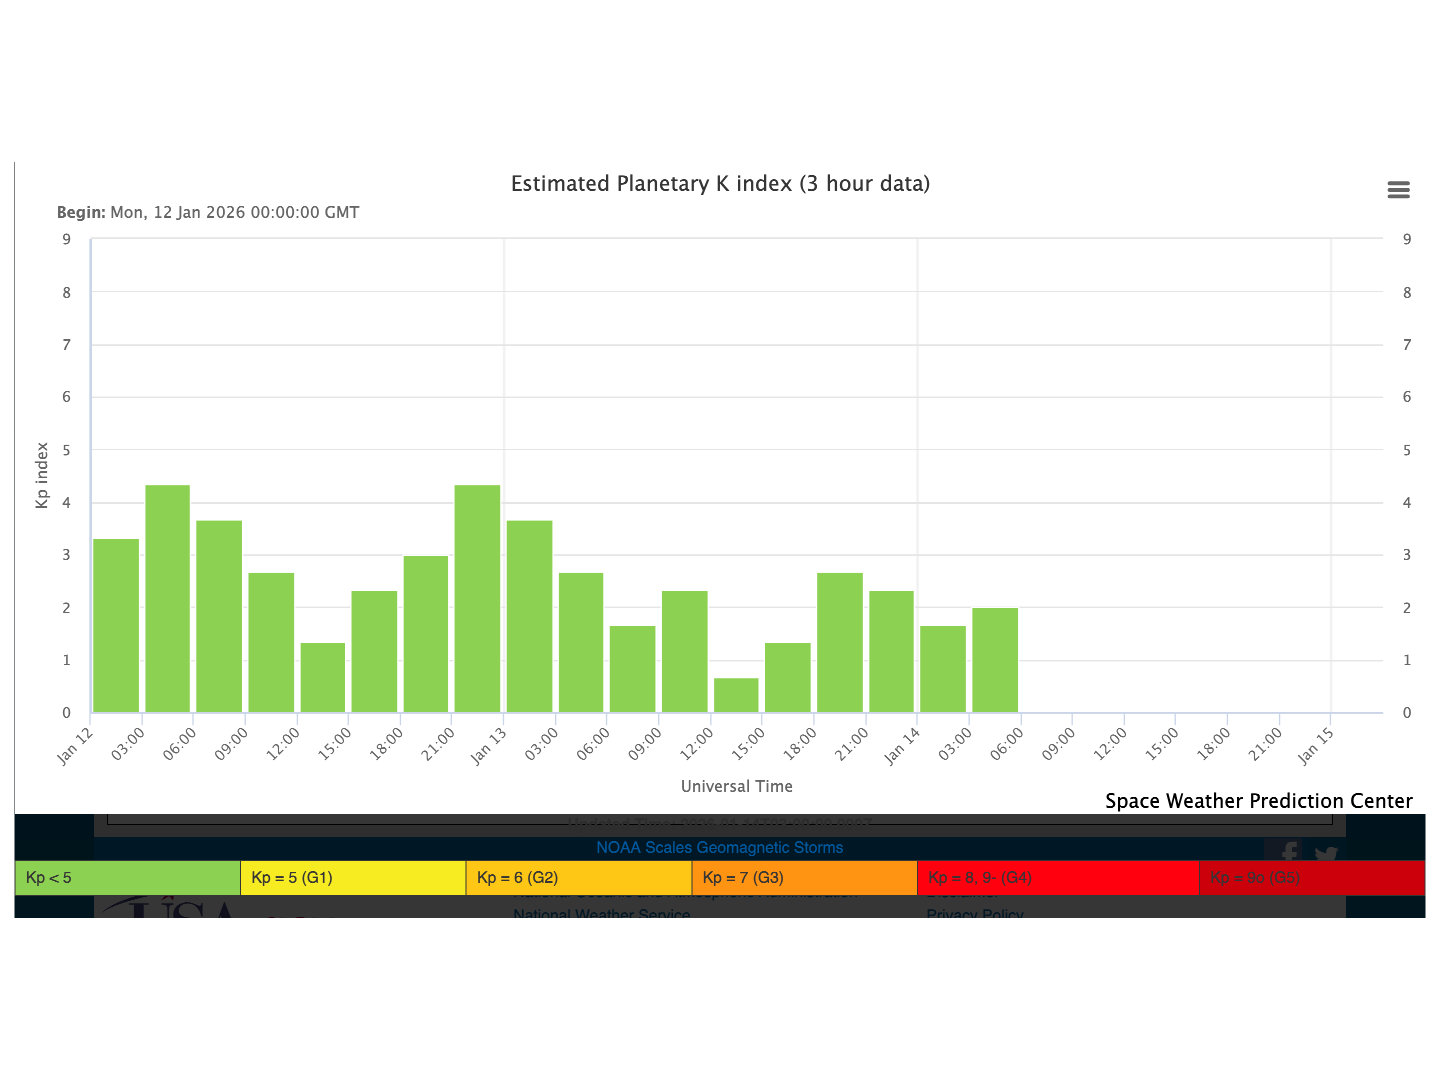Screen dimensions: 1440x1080
Task: Click the first bar starting at Jan 12
Action: click(x=116, y=626)
